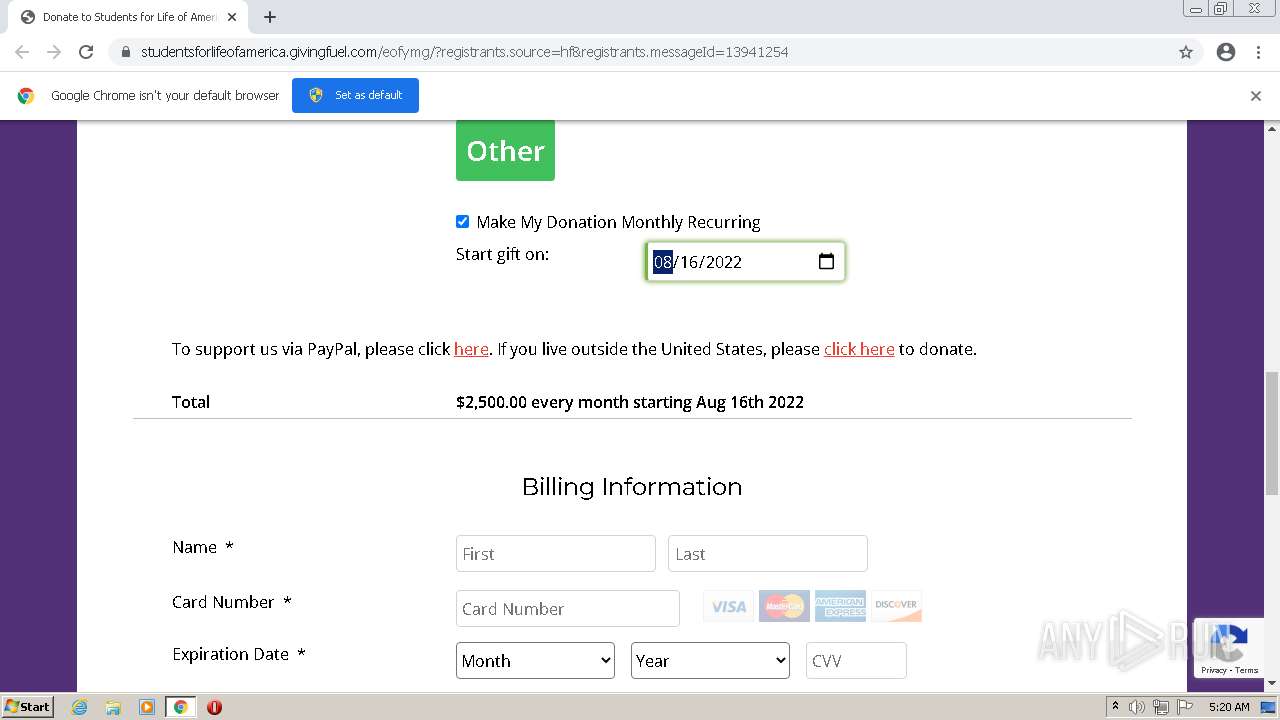The height and width of the screenshot is (720, 1280).
Task: Open the expiration Month dropdown
Action: click(535, 660)
